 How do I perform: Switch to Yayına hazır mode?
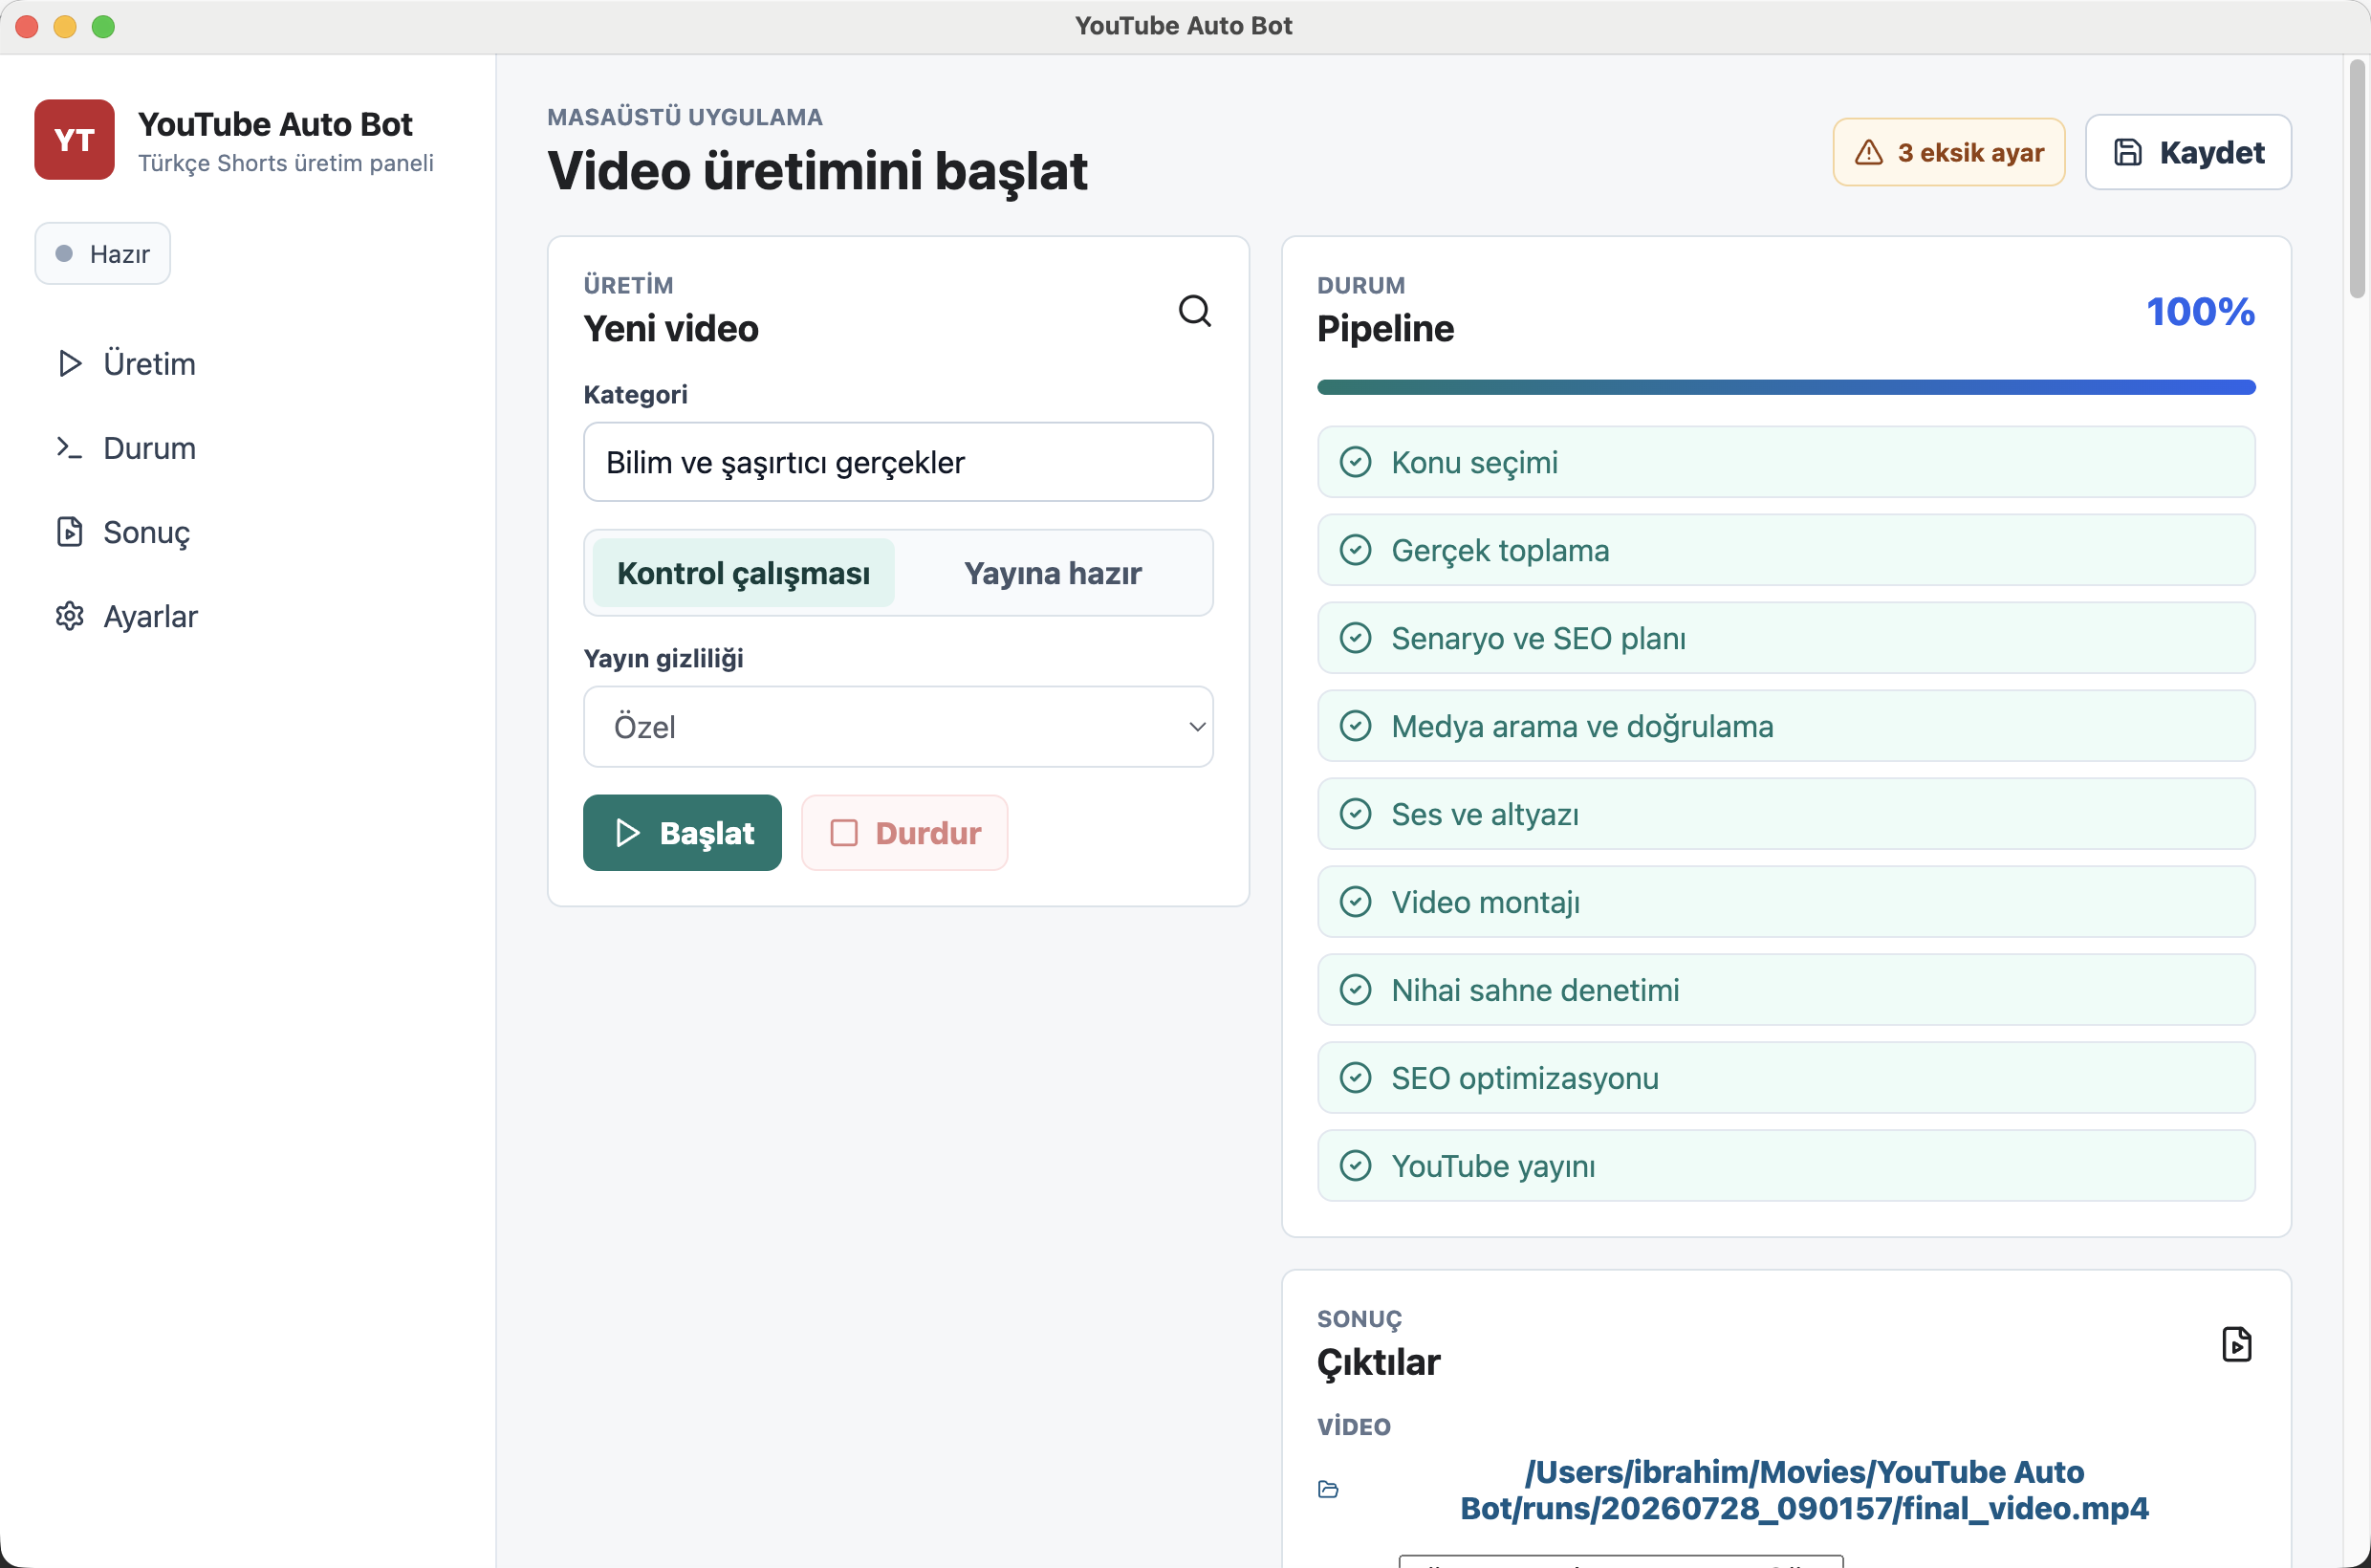(x=1052, y=573)
